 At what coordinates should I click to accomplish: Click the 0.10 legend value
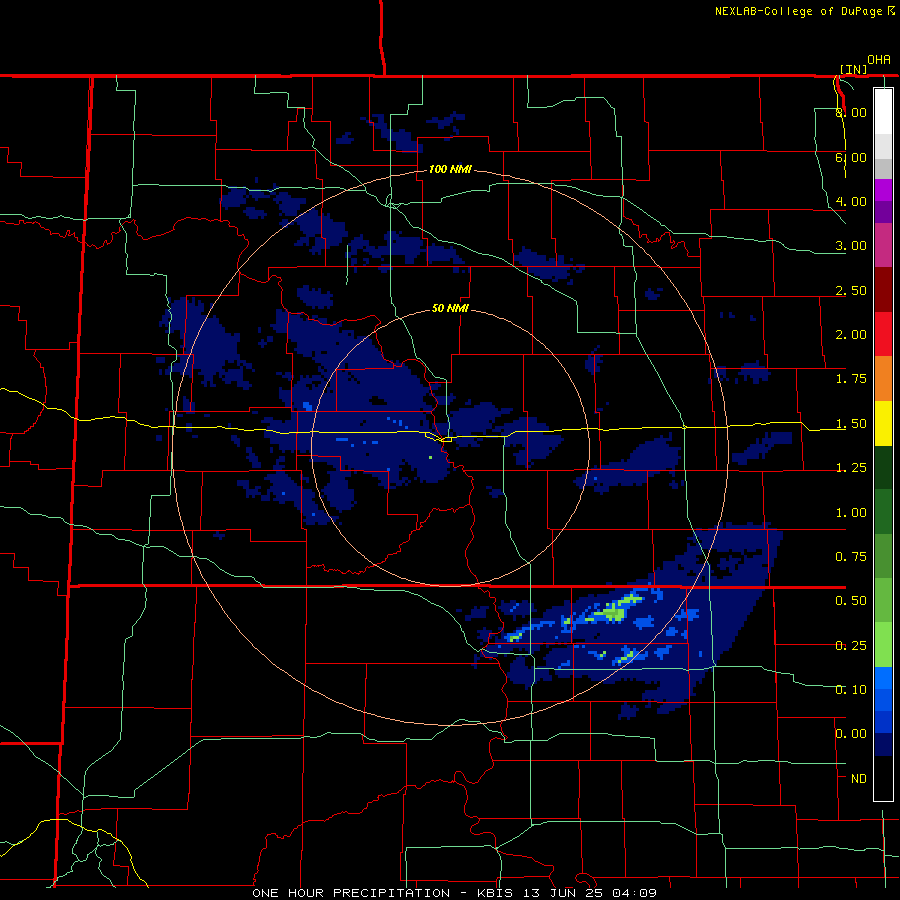click(x=851, y=690)
